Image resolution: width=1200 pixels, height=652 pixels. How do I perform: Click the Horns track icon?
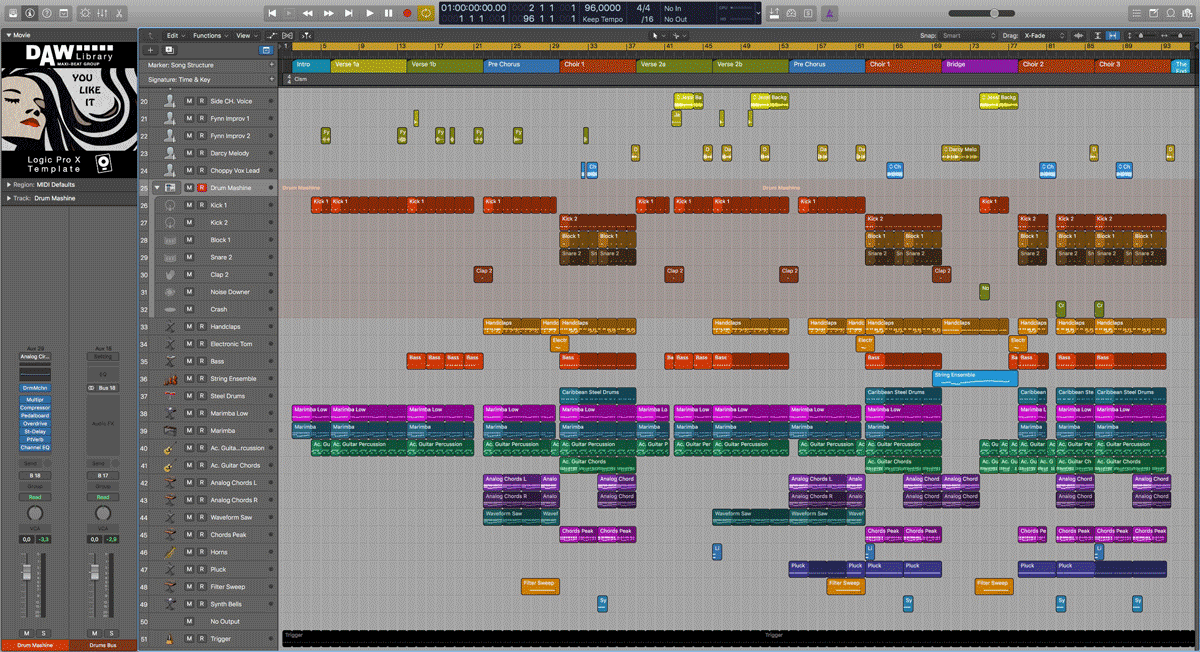(170, 552)
